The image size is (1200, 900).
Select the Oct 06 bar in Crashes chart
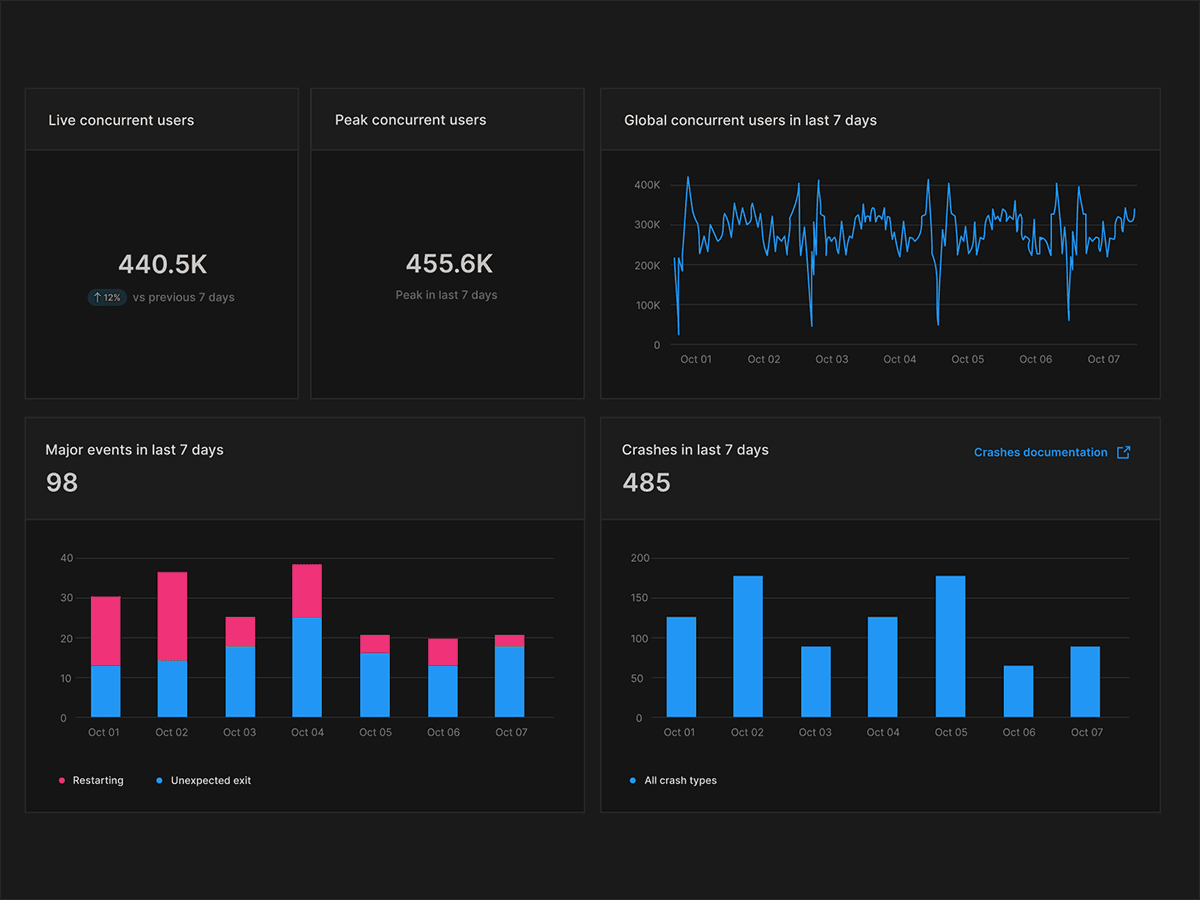1018,691
